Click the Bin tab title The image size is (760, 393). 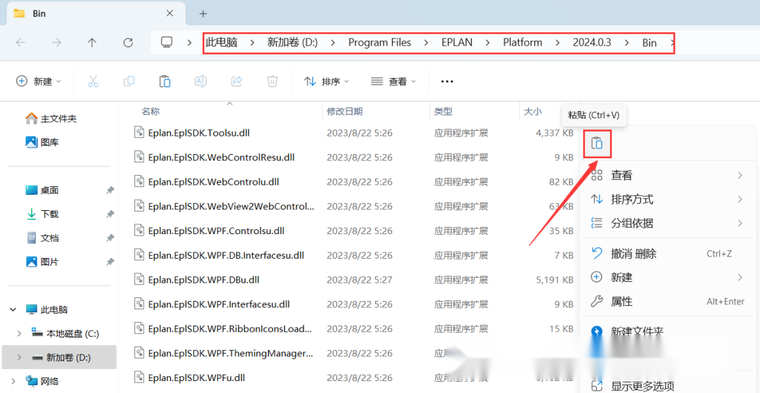pos(39,14)
